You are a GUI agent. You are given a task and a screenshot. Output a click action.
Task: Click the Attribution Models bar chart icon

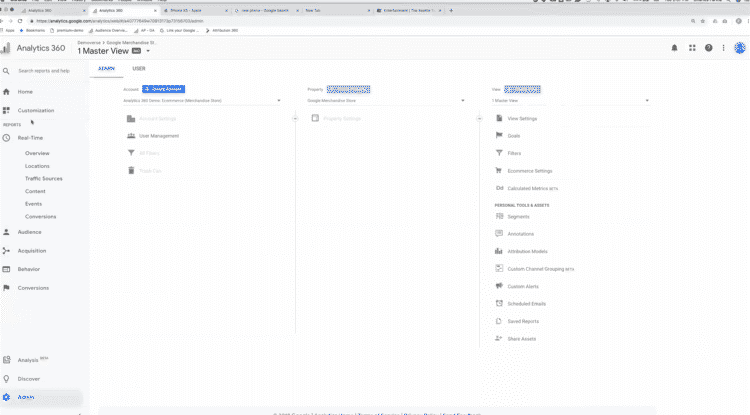coord(499,251)
